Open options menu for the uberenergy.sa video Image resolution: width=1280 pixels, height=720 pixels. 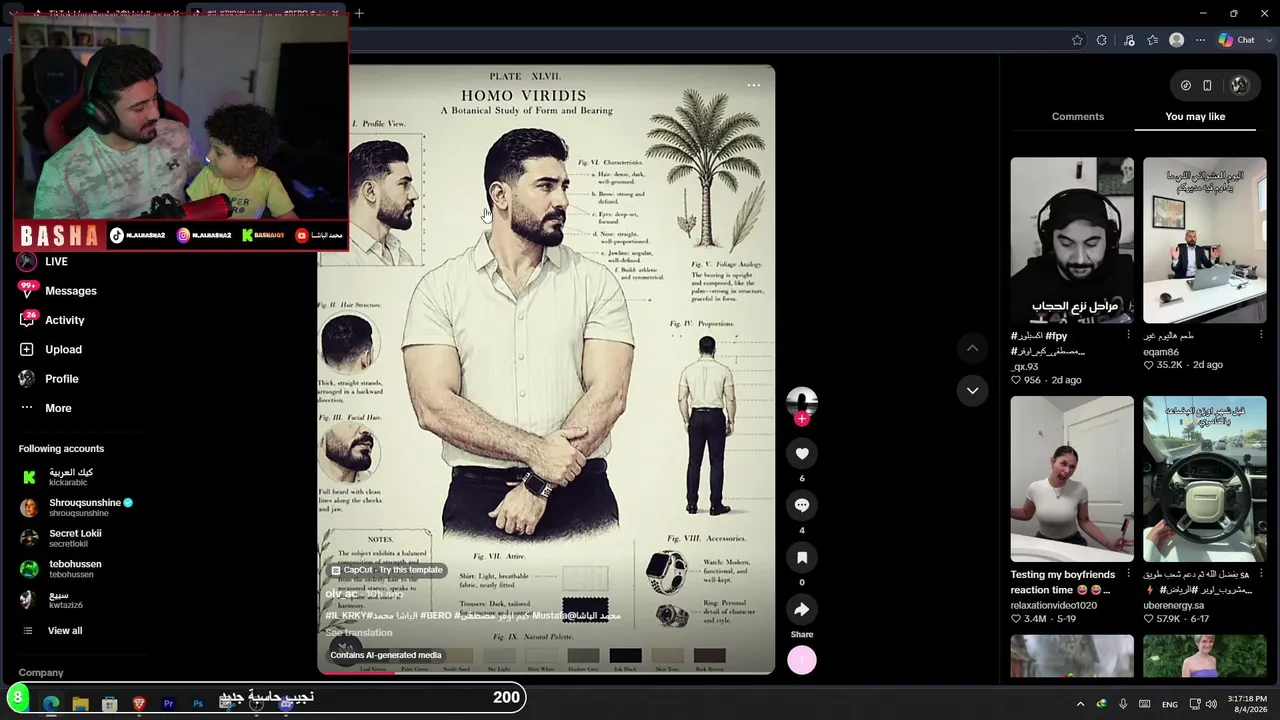click(1261, 575)
